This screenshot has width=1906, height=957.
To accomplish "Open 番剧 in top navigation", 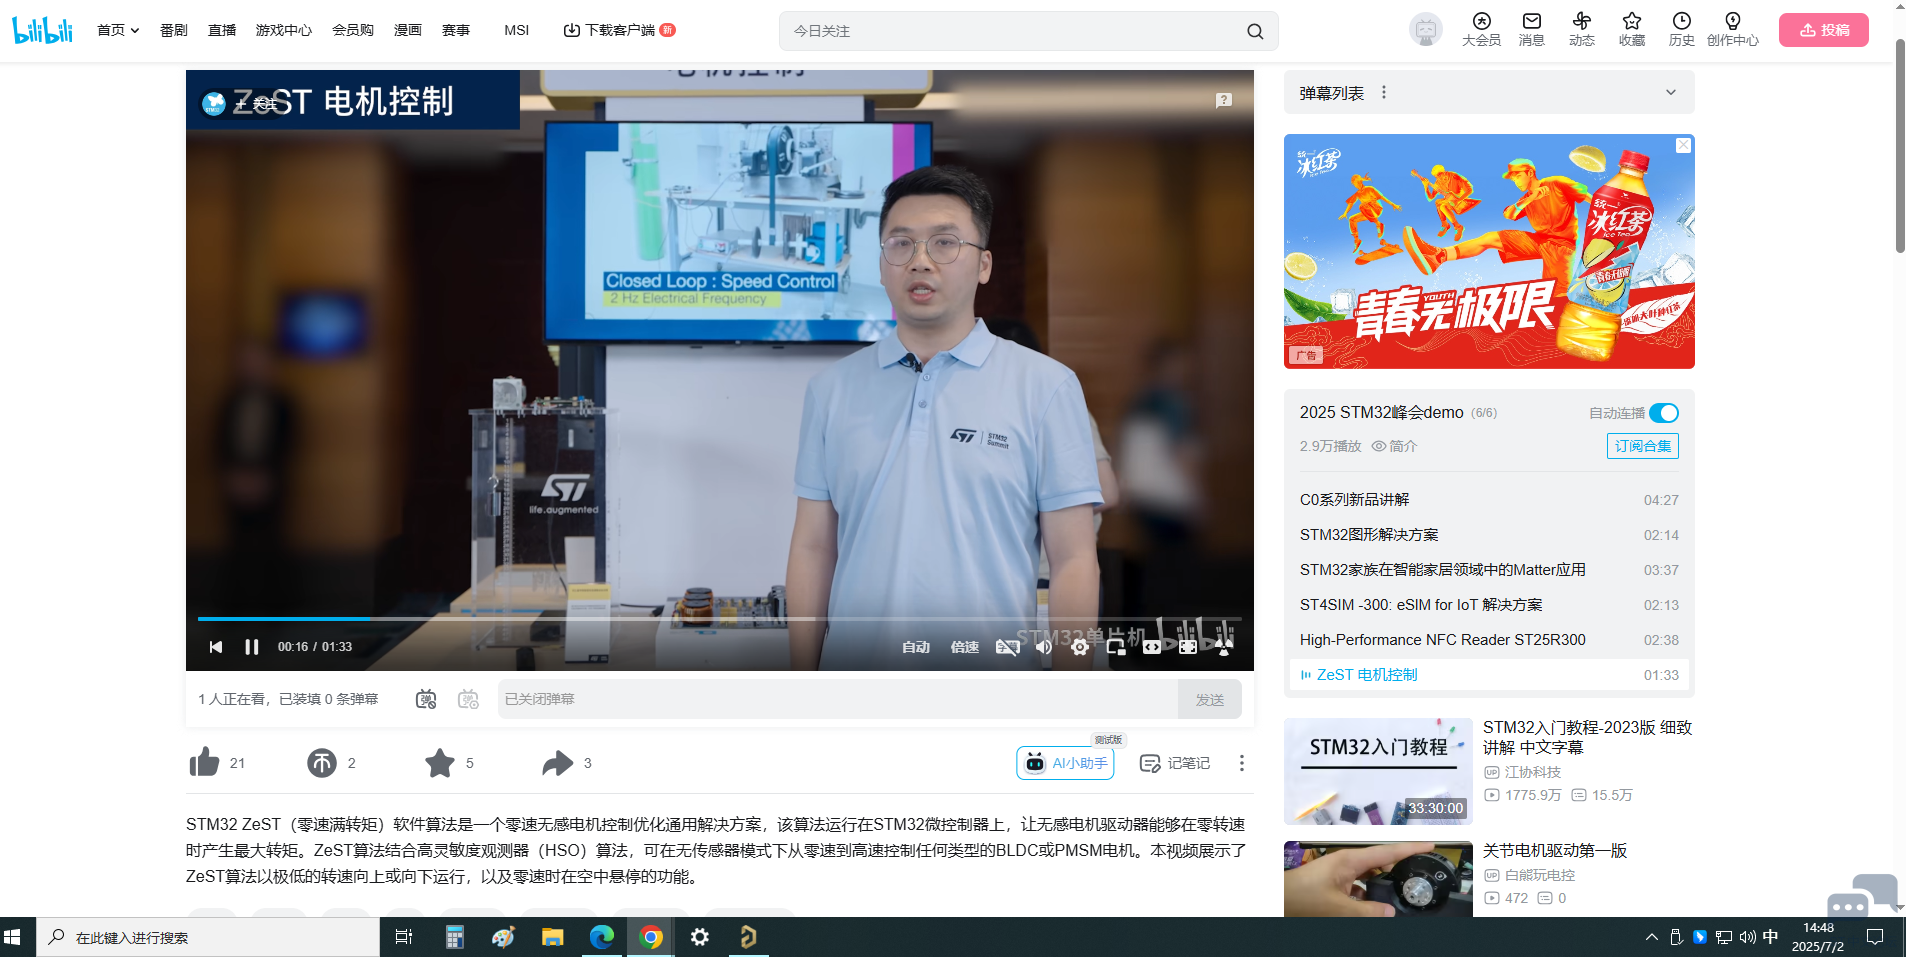I will (174, 30).
